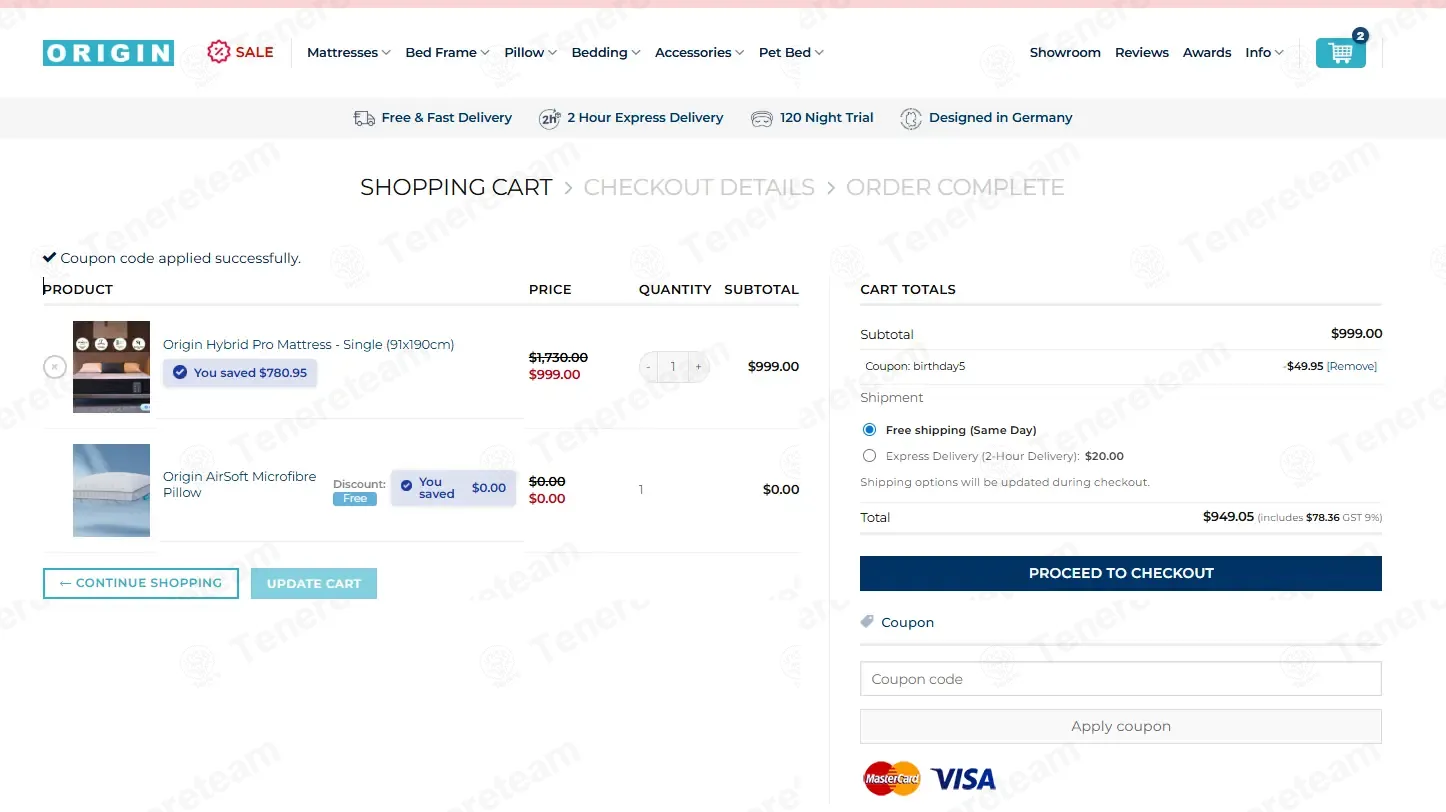Image resolution: width=1446 pixels, height=812 pixels.
Task: Expand the Mattresses menu
Action: point(348,53)
